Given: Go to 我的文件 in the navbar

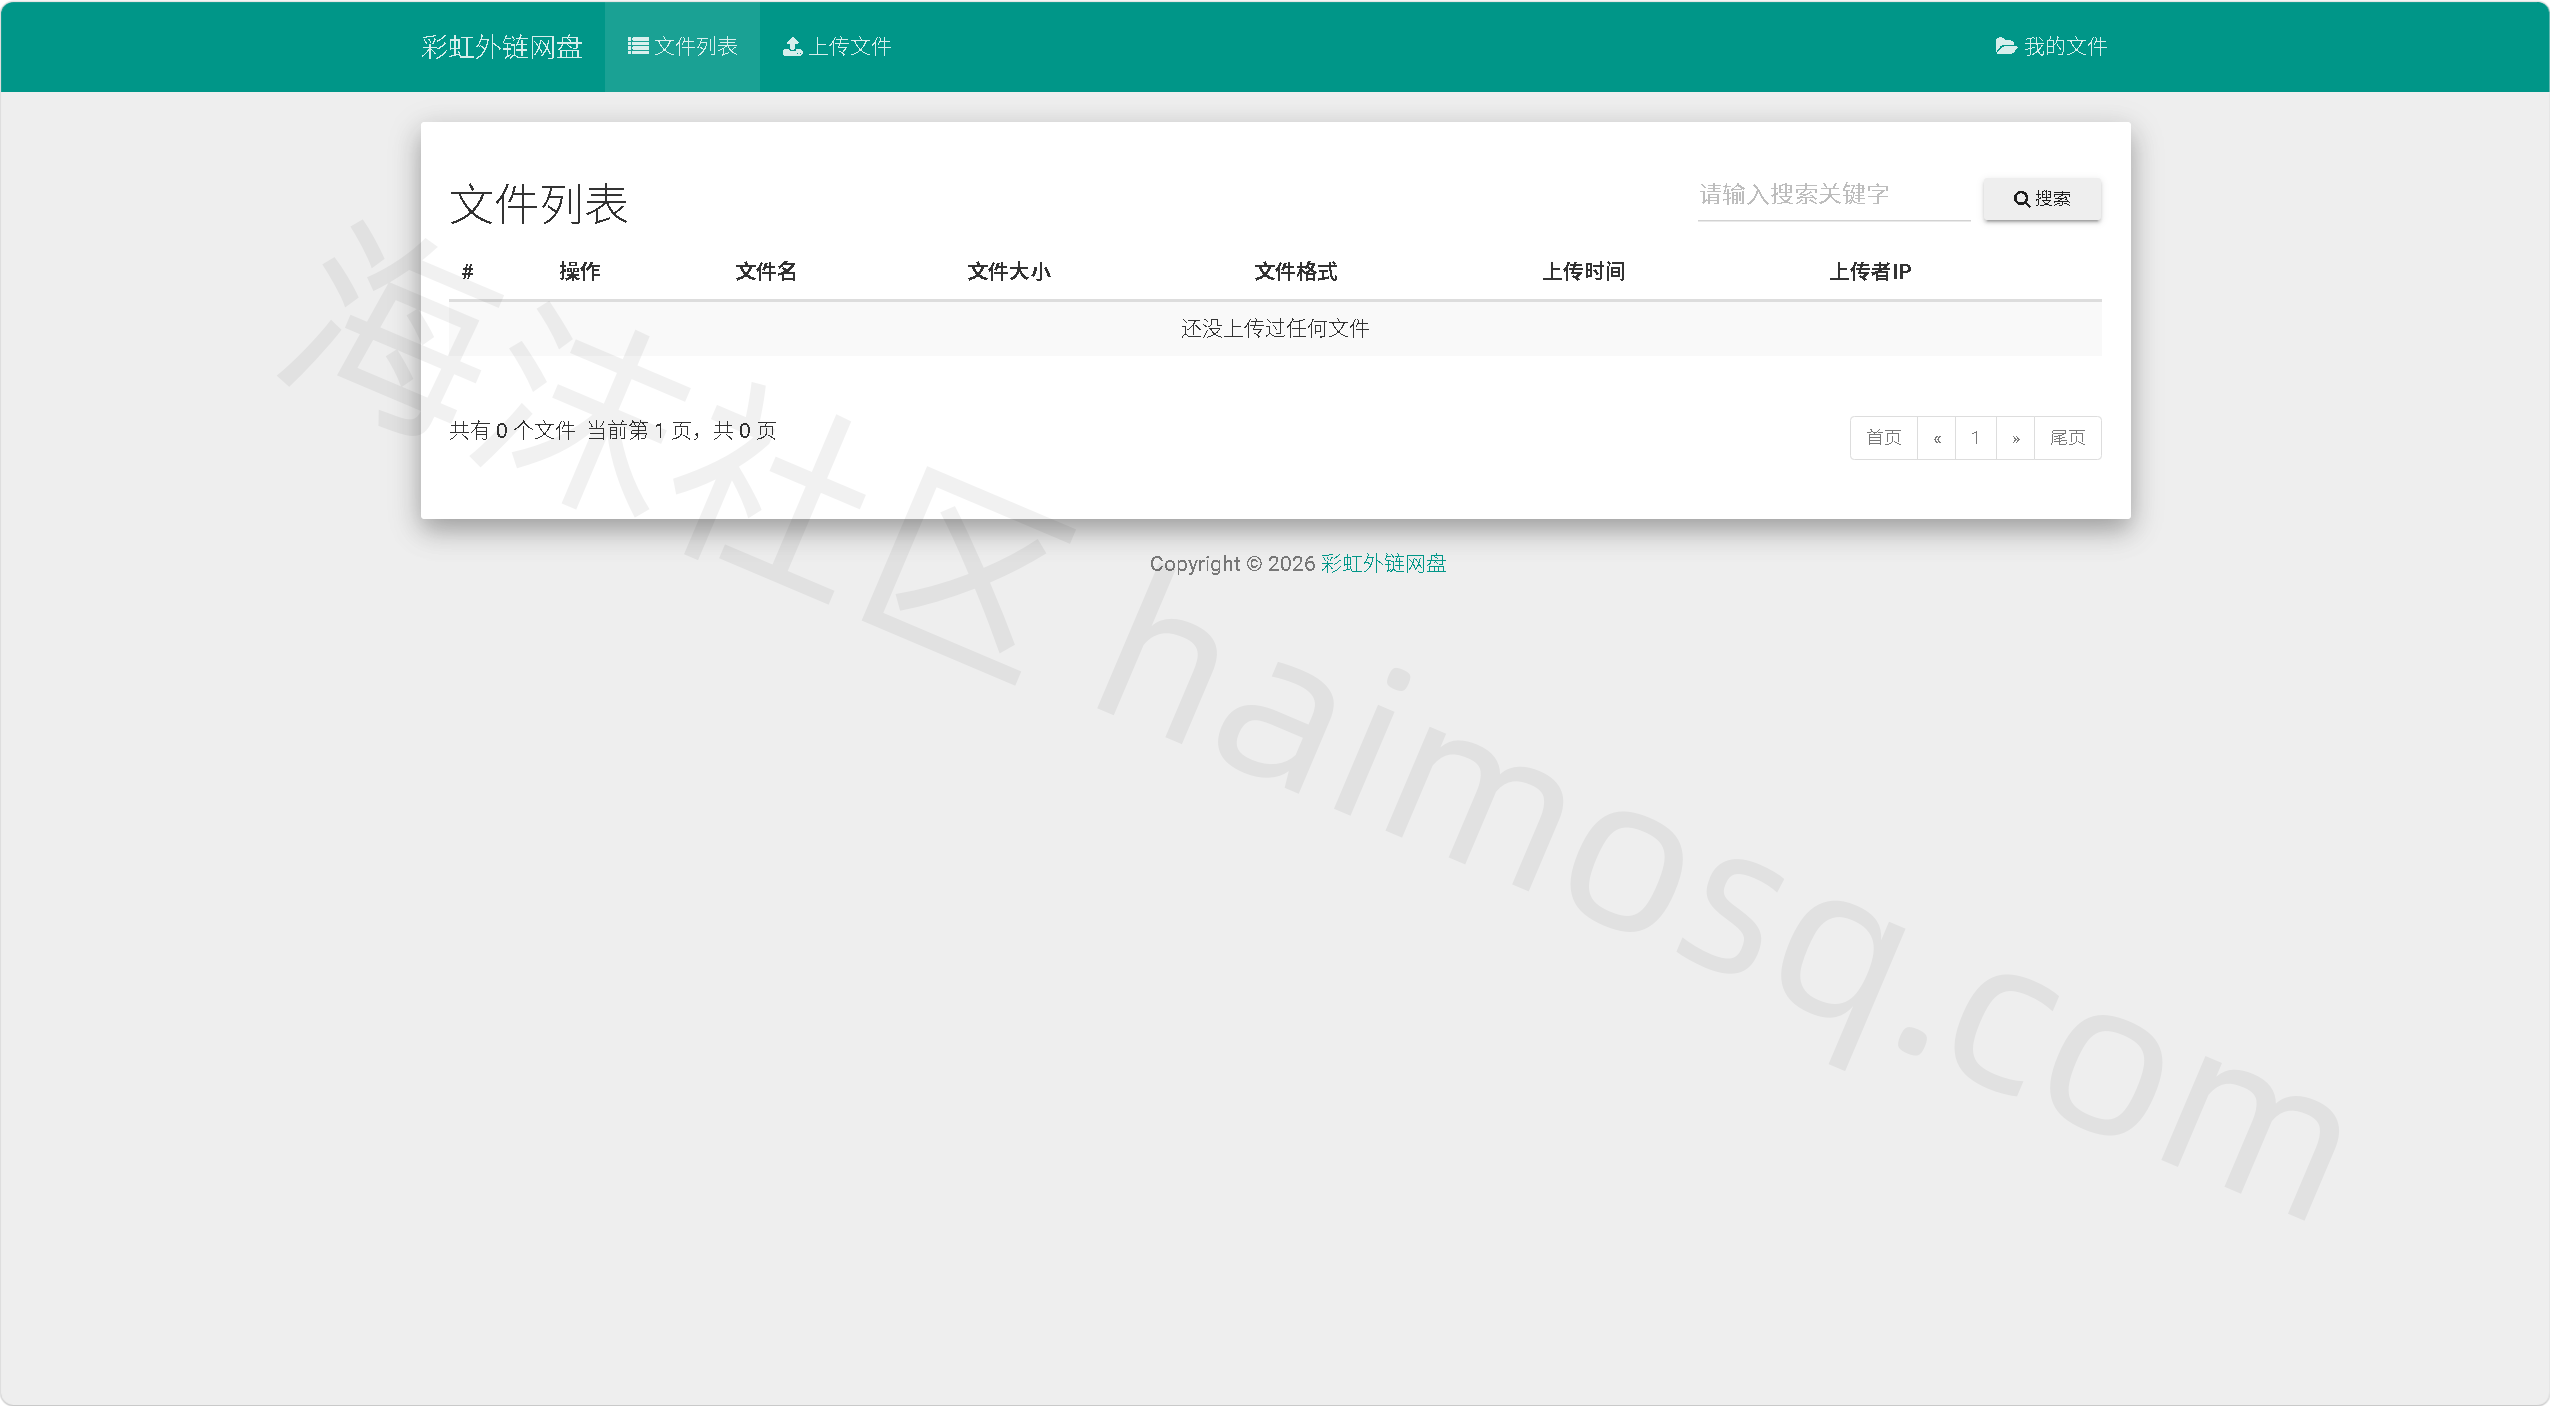Looking at the screenshot, I should tap(2051, 47).
